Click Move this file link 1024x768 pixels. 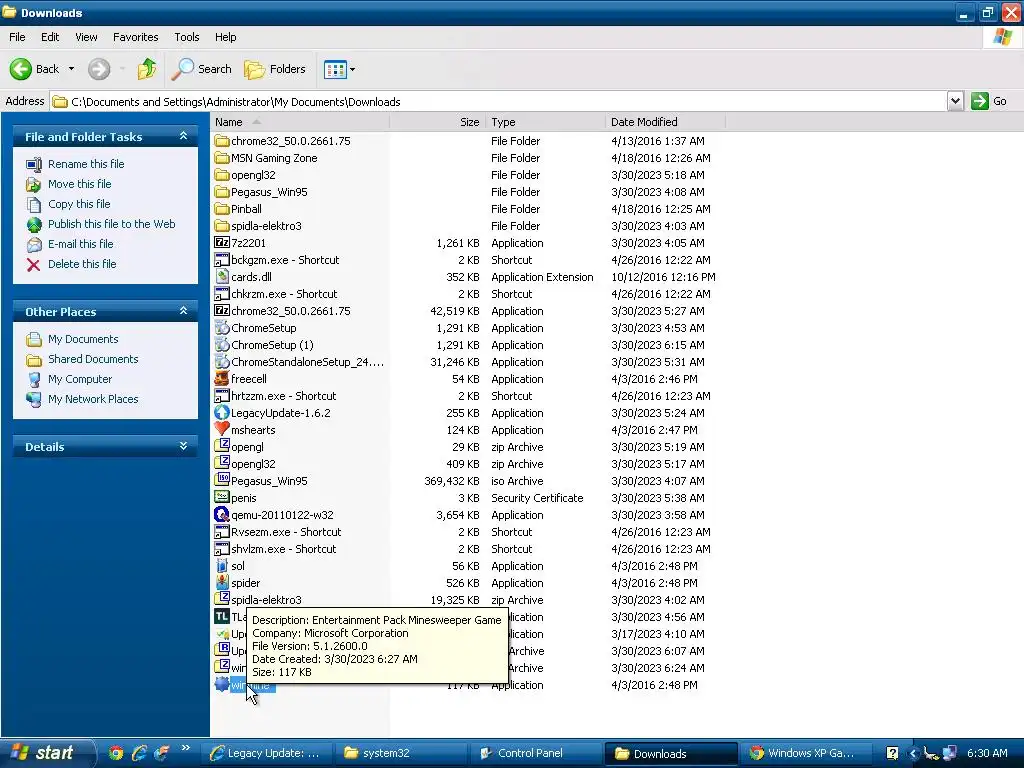pyautogui.click(x=80, y=184)
